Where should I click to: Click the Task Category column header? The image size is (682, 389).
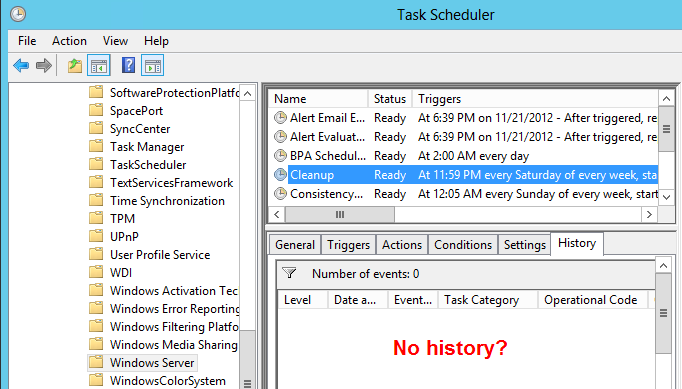pyautogui.click(x=488, y=300)
